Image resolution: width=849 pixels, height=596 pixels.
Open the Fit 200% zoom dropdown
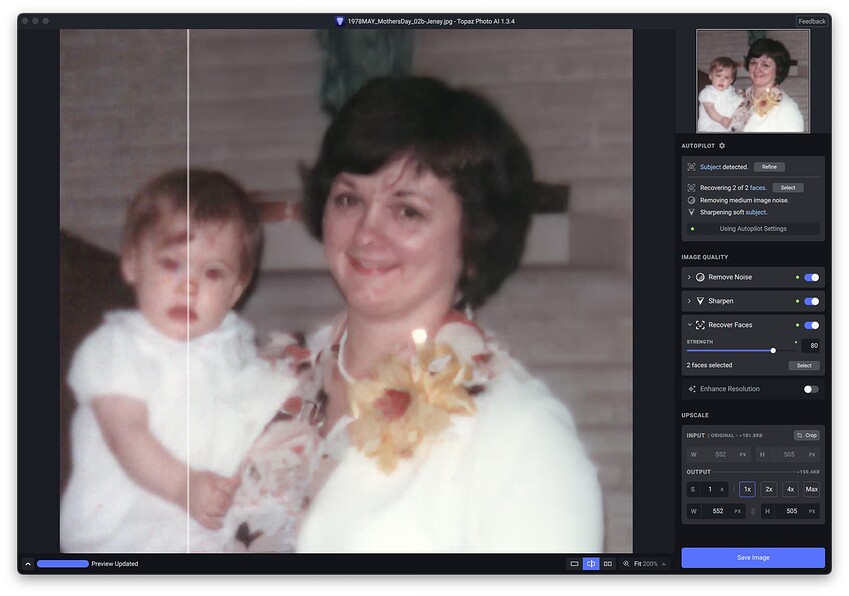pos(650,564)
